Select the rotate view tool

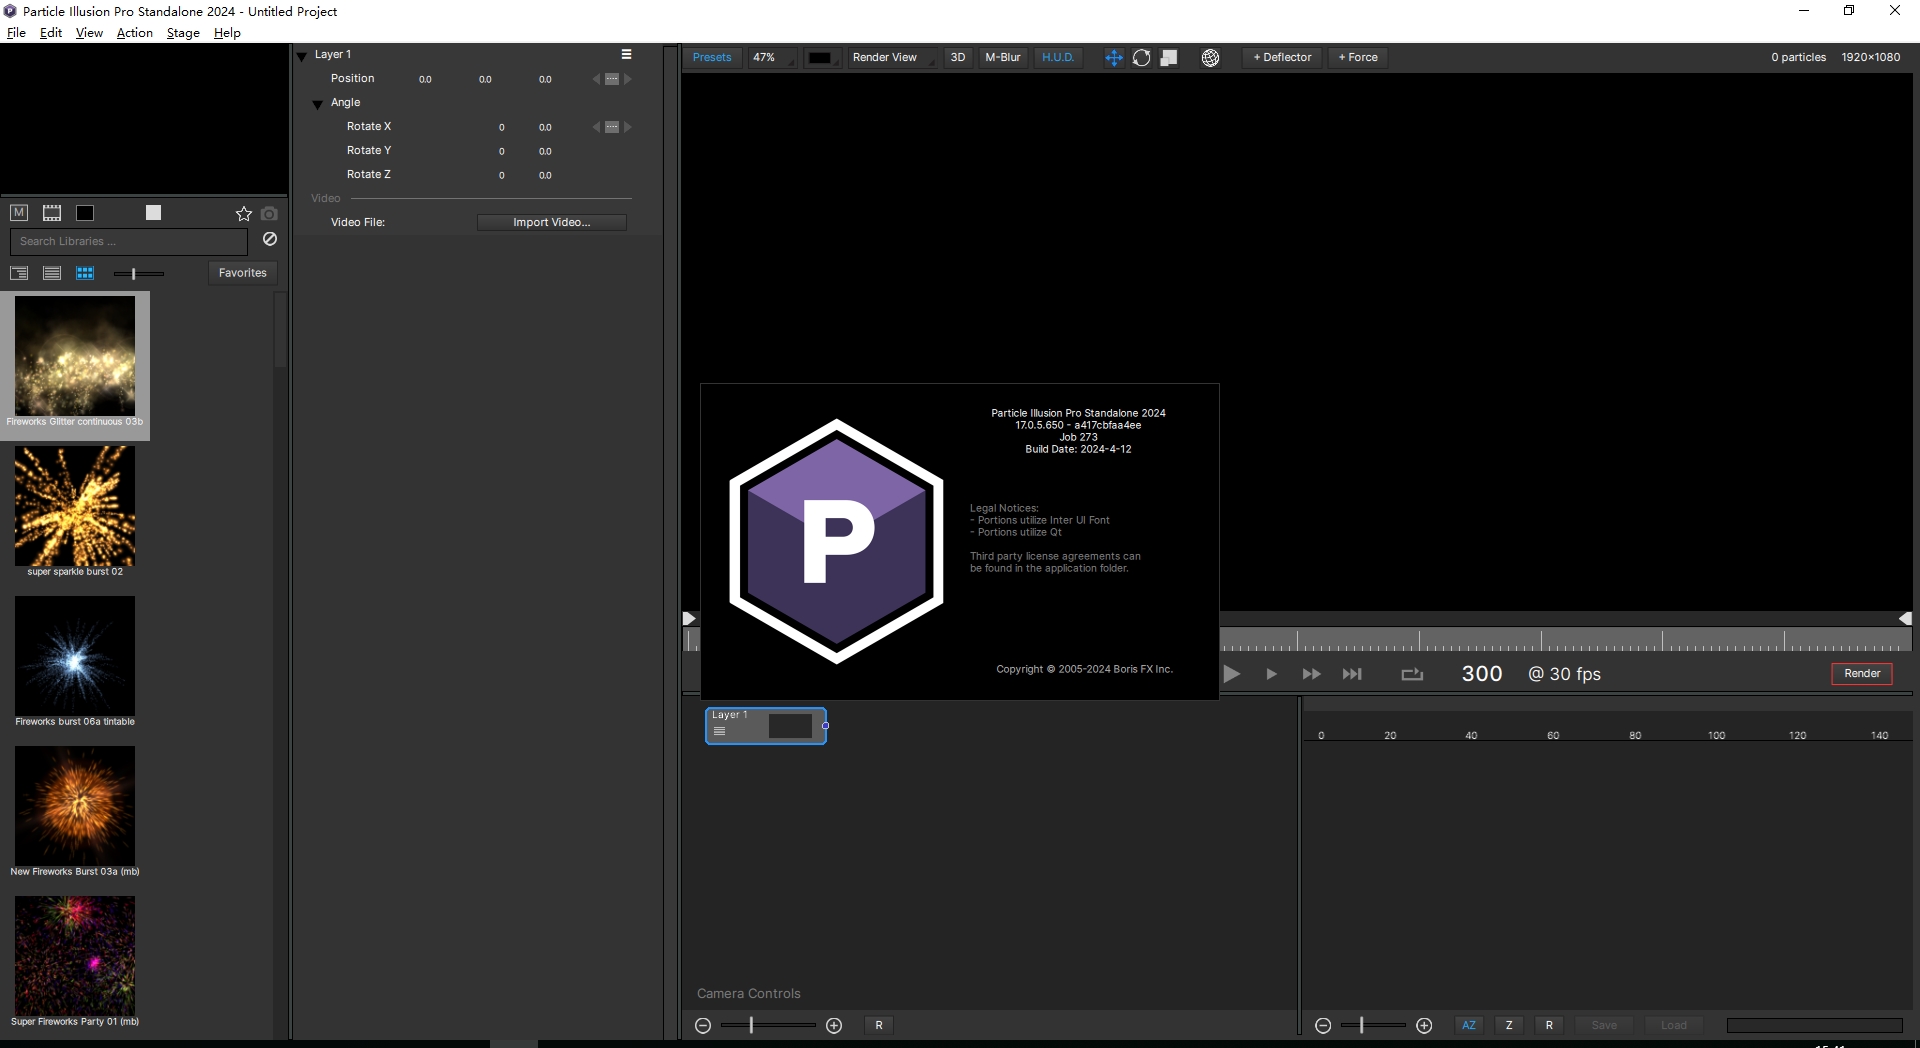(1141, 58)
